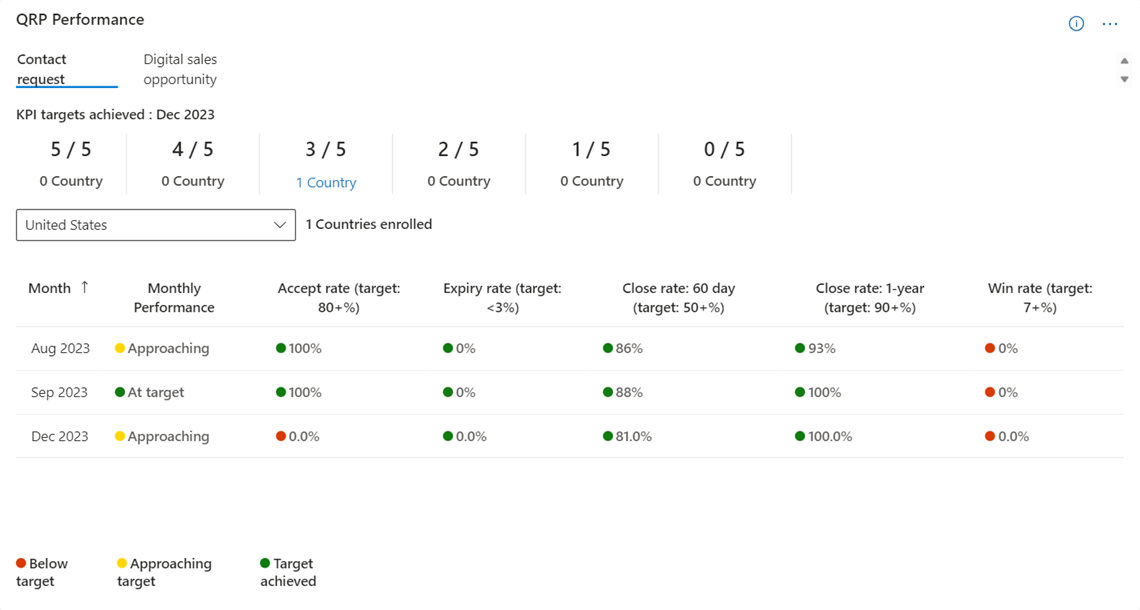Click yellow Approaching dot for Aug 2023
1140x610 pixels.
click(120, 348)
